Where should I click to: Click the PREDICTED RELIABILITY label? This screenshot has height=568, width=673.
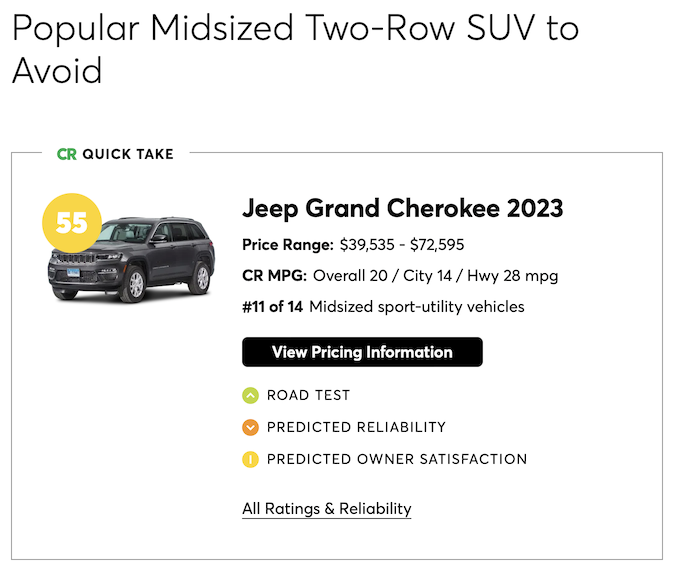pos(356,428)
